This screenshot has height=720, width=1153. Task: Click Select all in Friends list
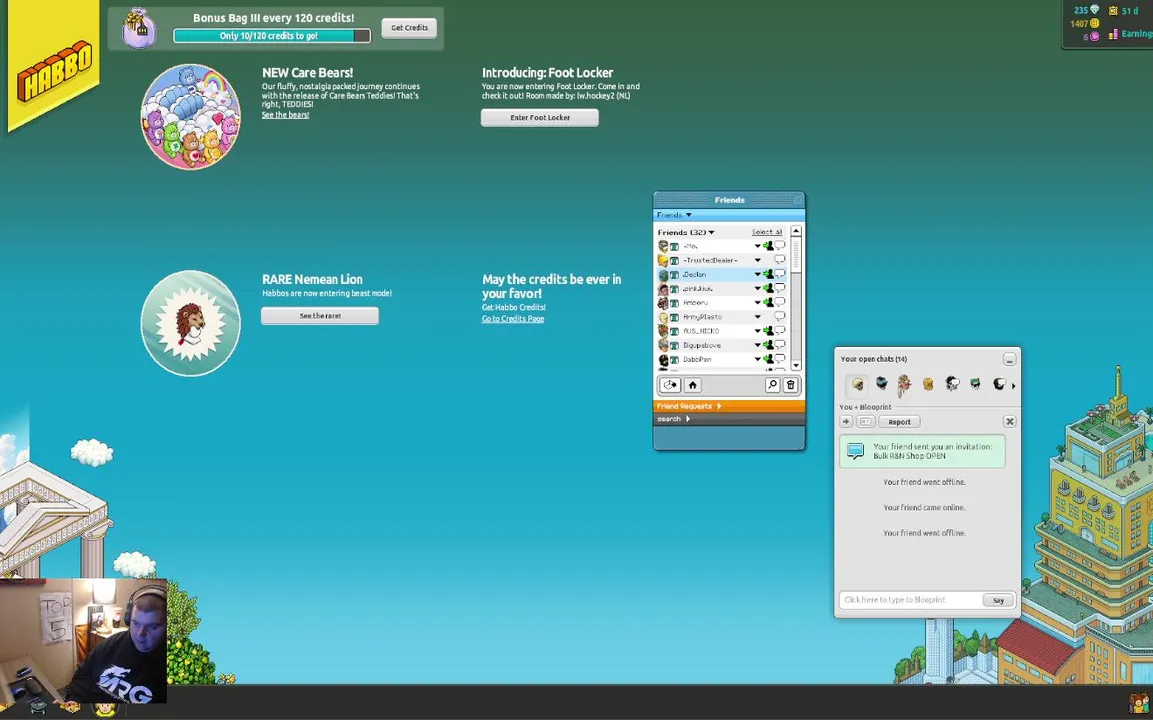click(767, 232)
